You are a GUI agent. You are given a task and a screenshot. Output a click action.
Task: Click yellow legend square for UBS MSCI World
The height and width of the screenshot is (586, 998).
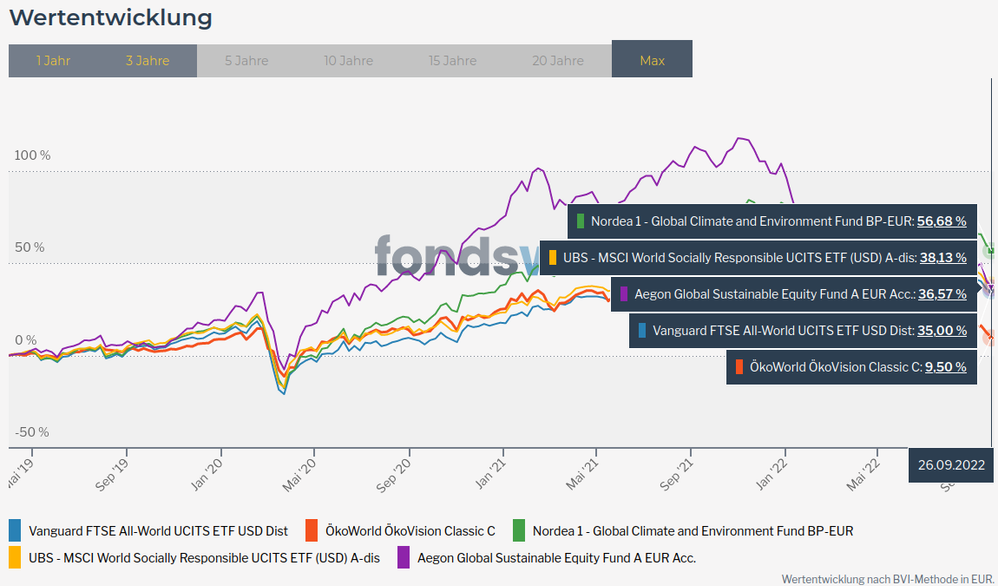click(x=15, y=557)
